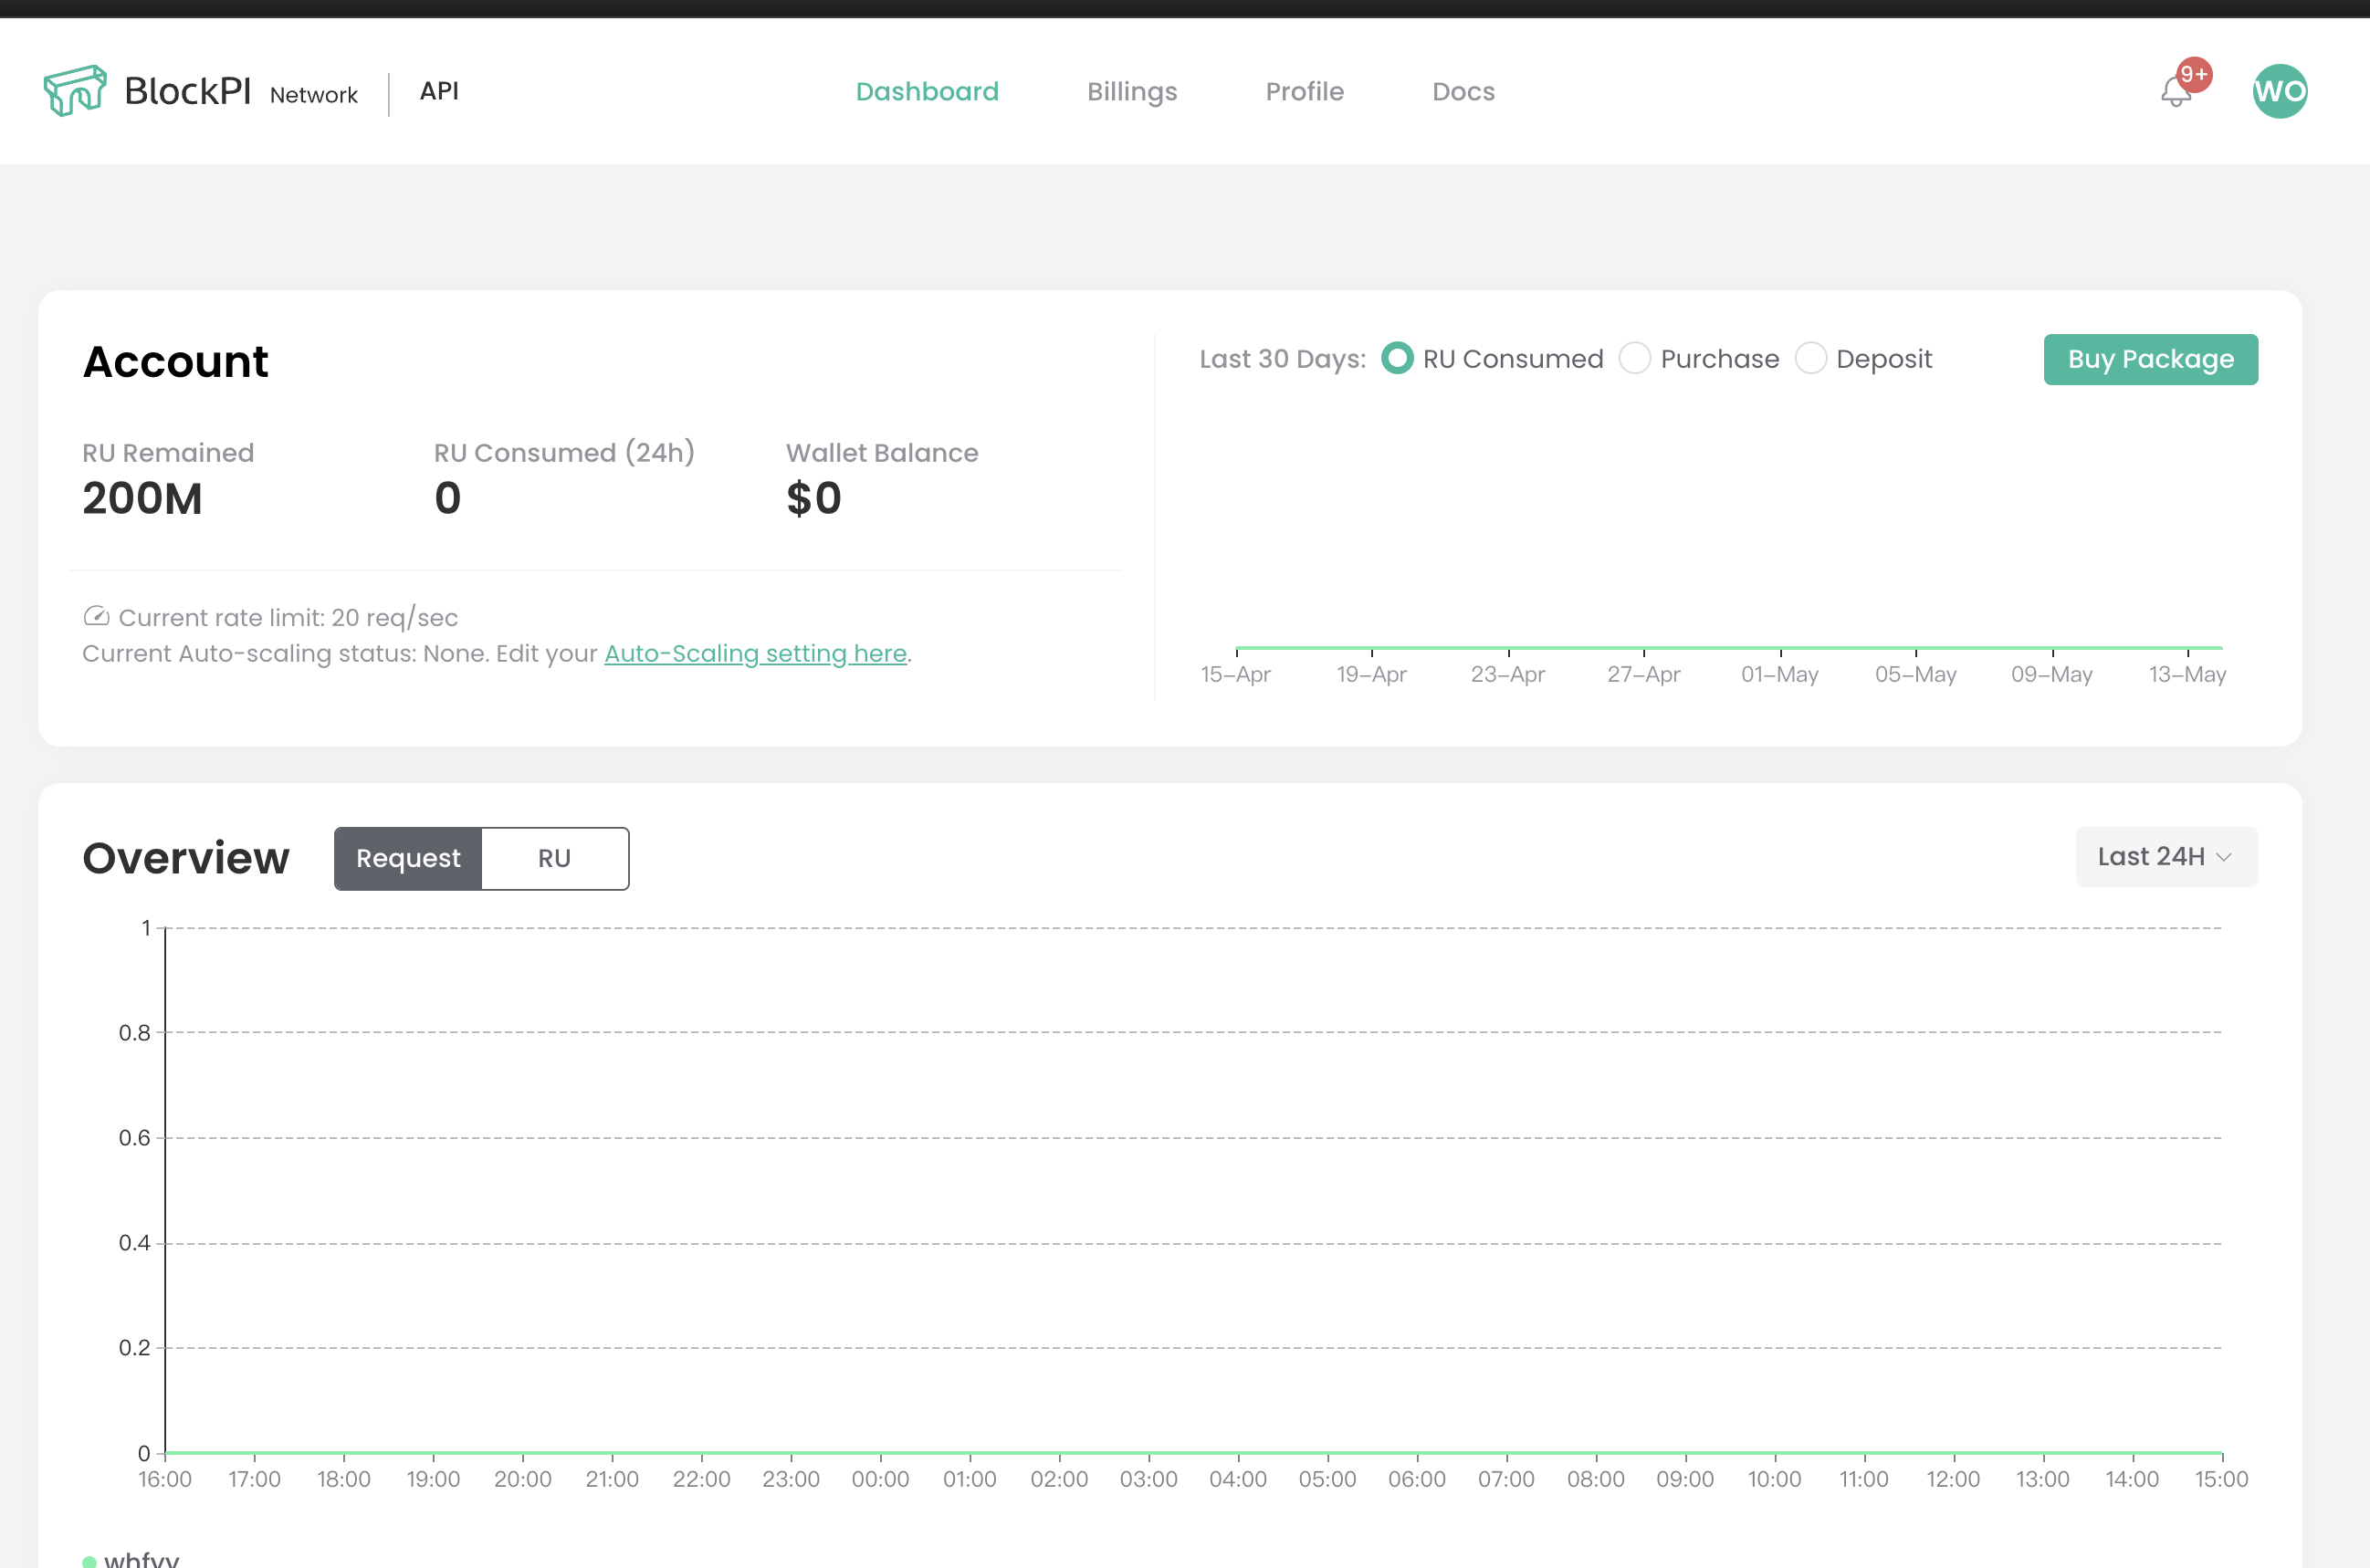Switch to the Dashboard tab

(x=927, y=91)
